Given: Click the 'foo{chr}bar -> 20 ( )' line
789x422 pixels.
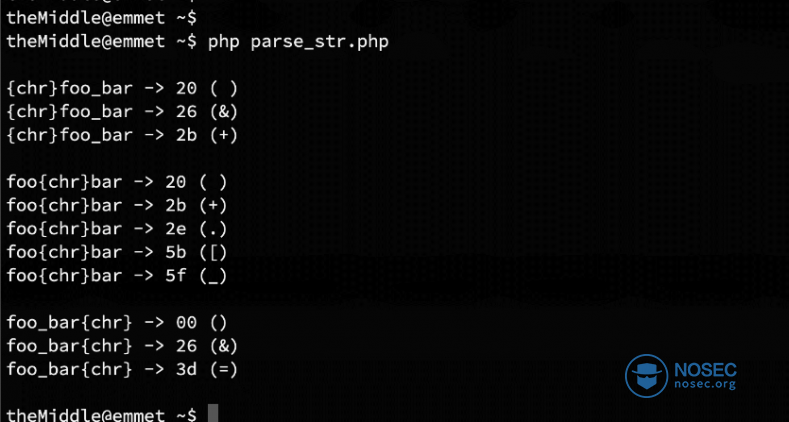Looking at the screenshot, I should tap(117, 182).
